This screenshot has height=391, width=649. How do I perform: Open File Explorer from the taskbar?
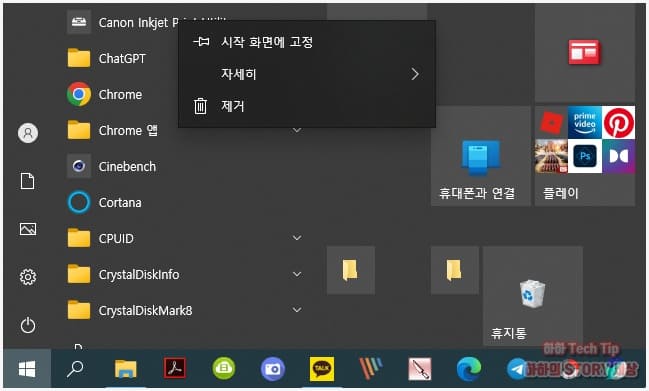125,369
